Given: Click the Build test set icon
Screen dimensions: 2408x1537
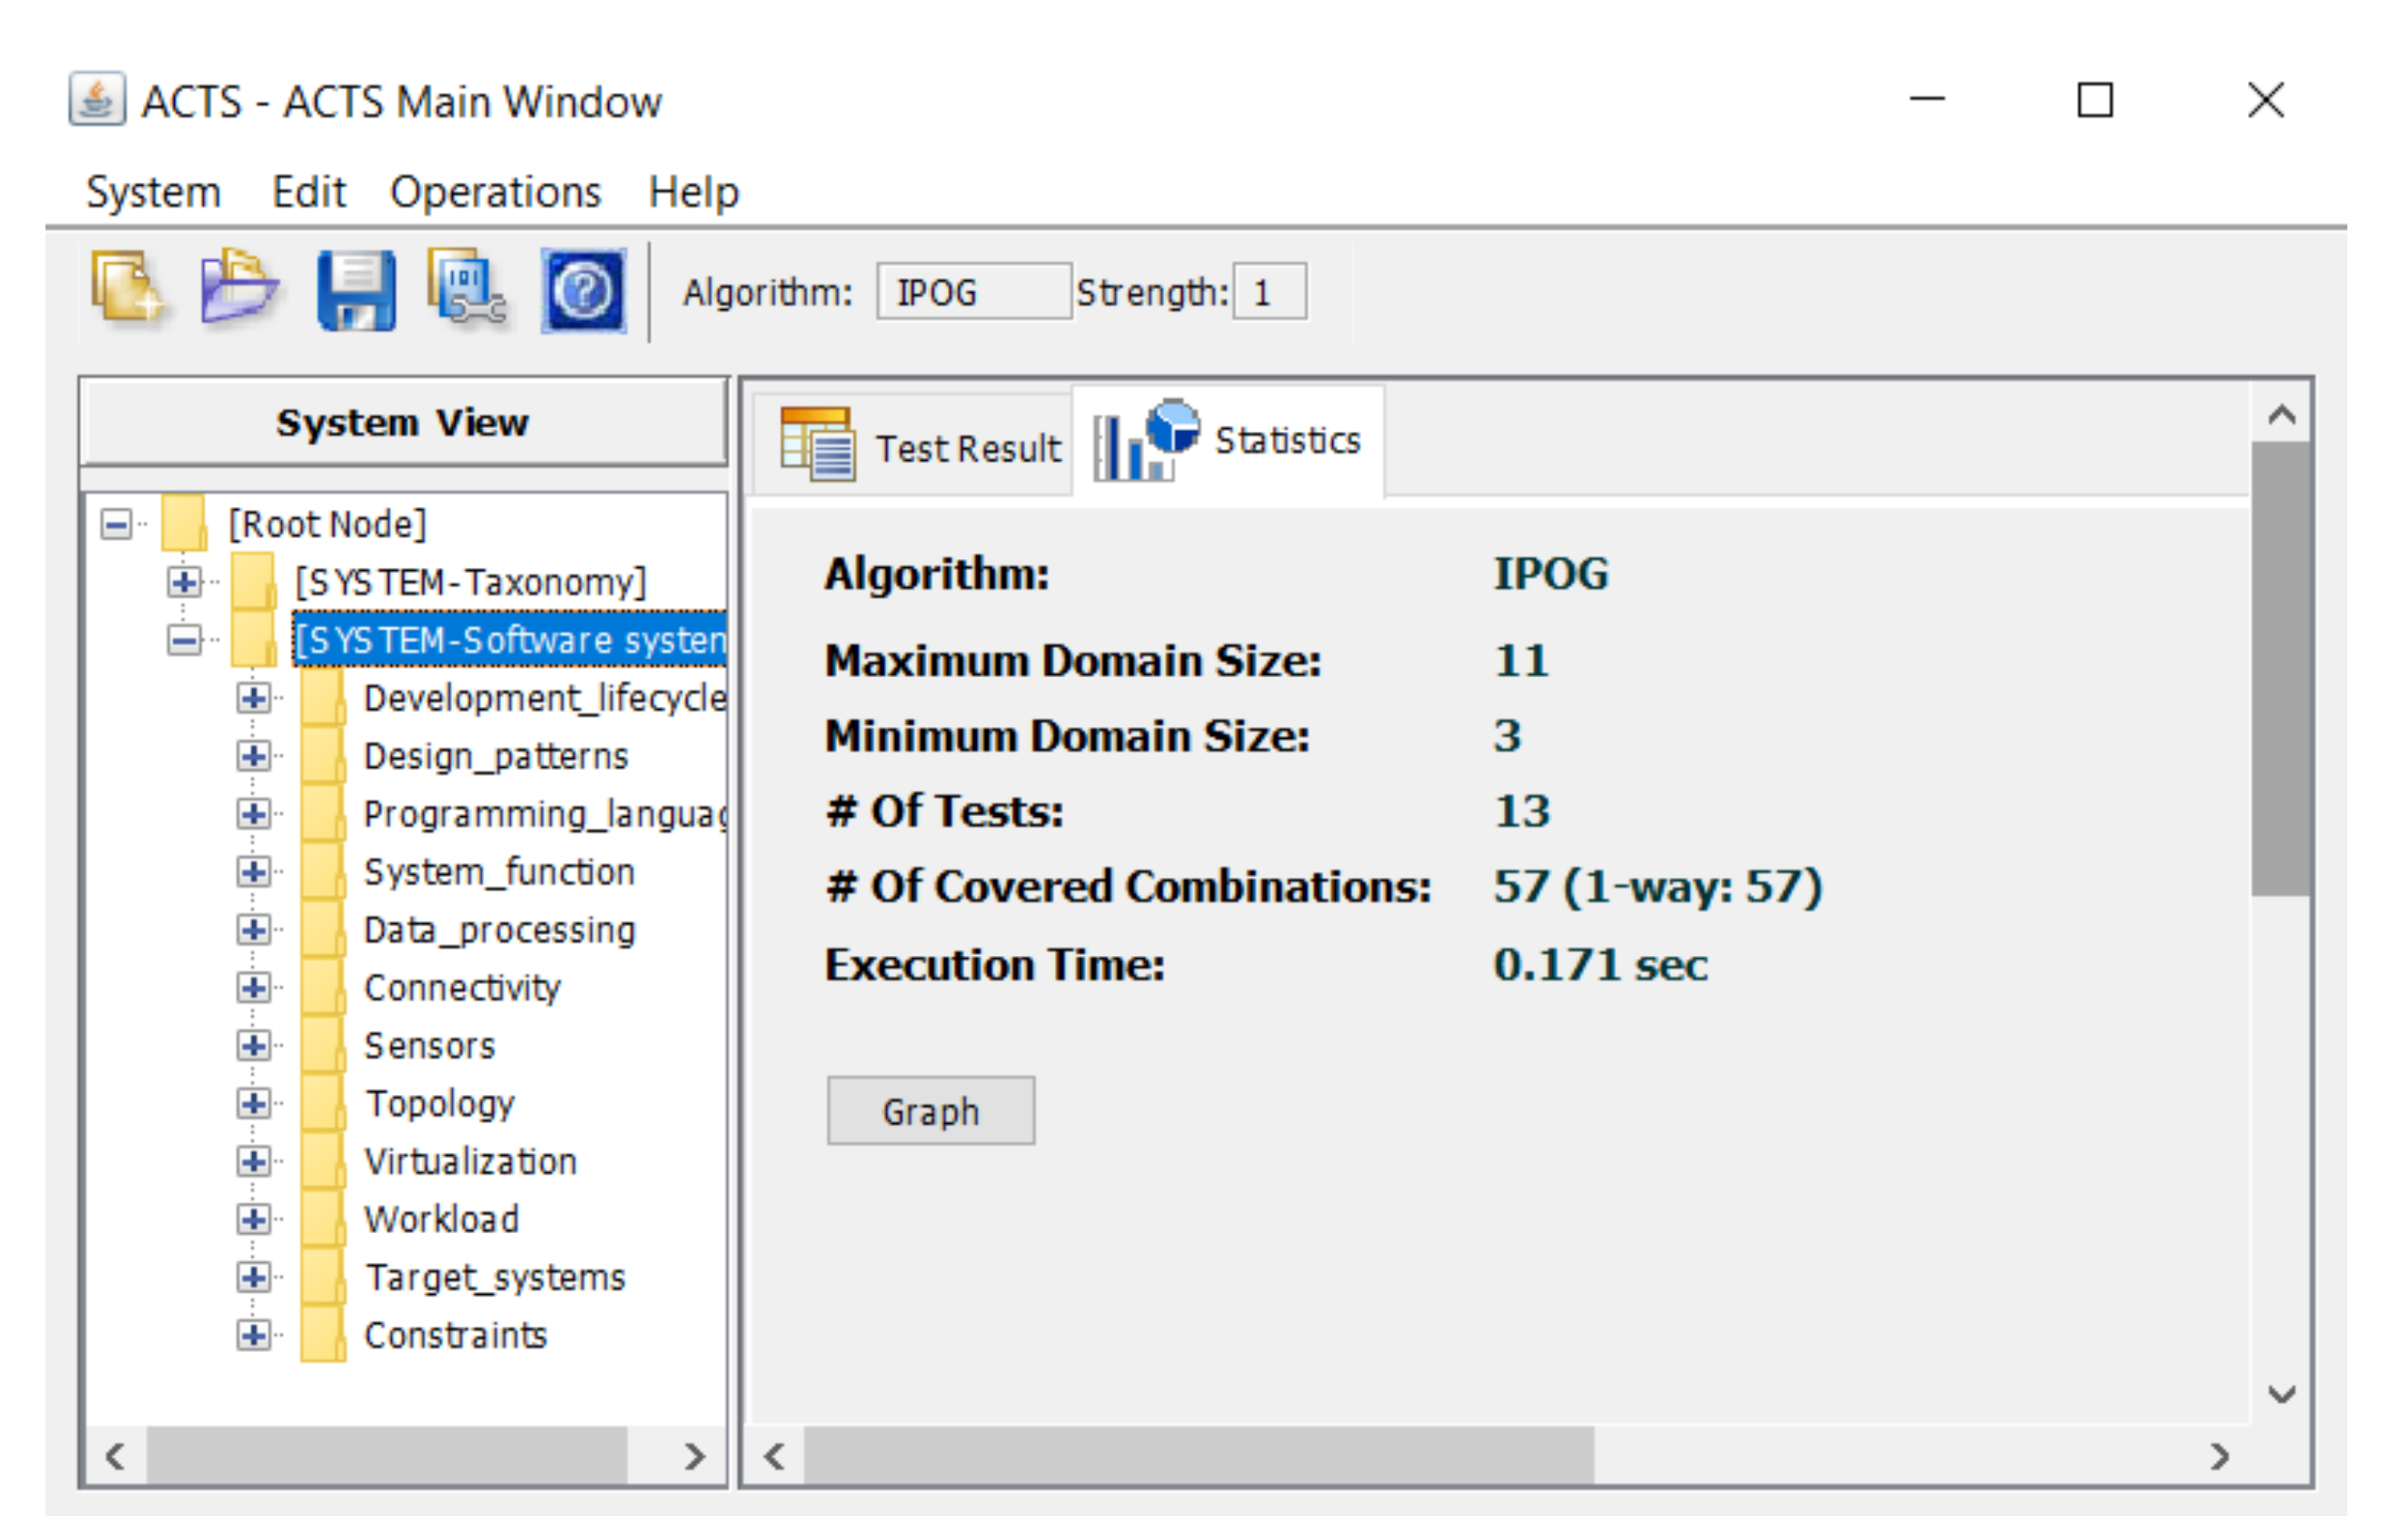Looking at the screenshot, I should click(x=467, y=290).
